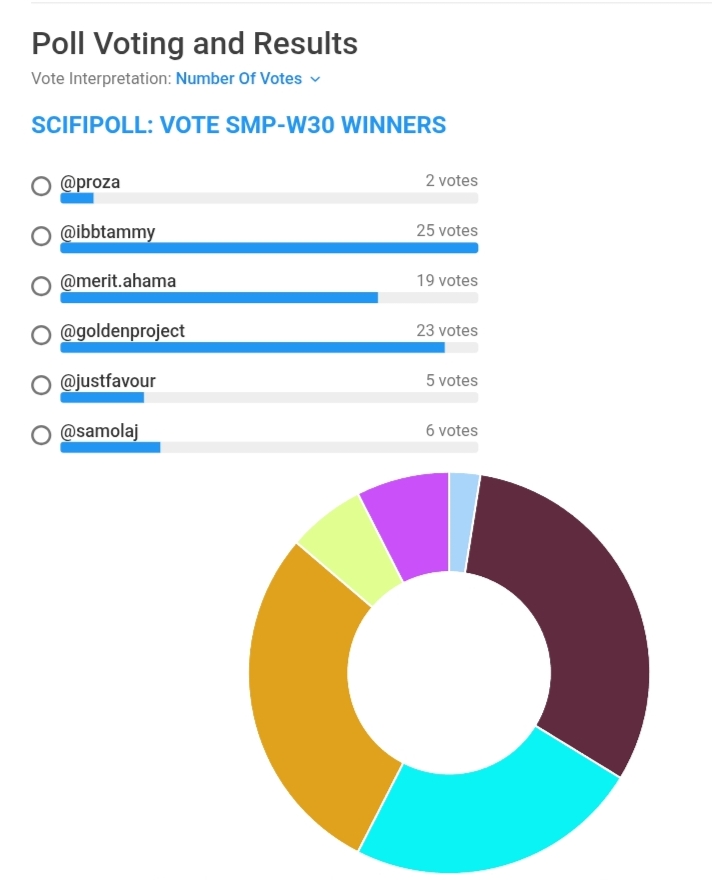Viewport: 712px width, 880px height.
Task: Choose @merit.ahama poll option
Action: click(41, 286)
